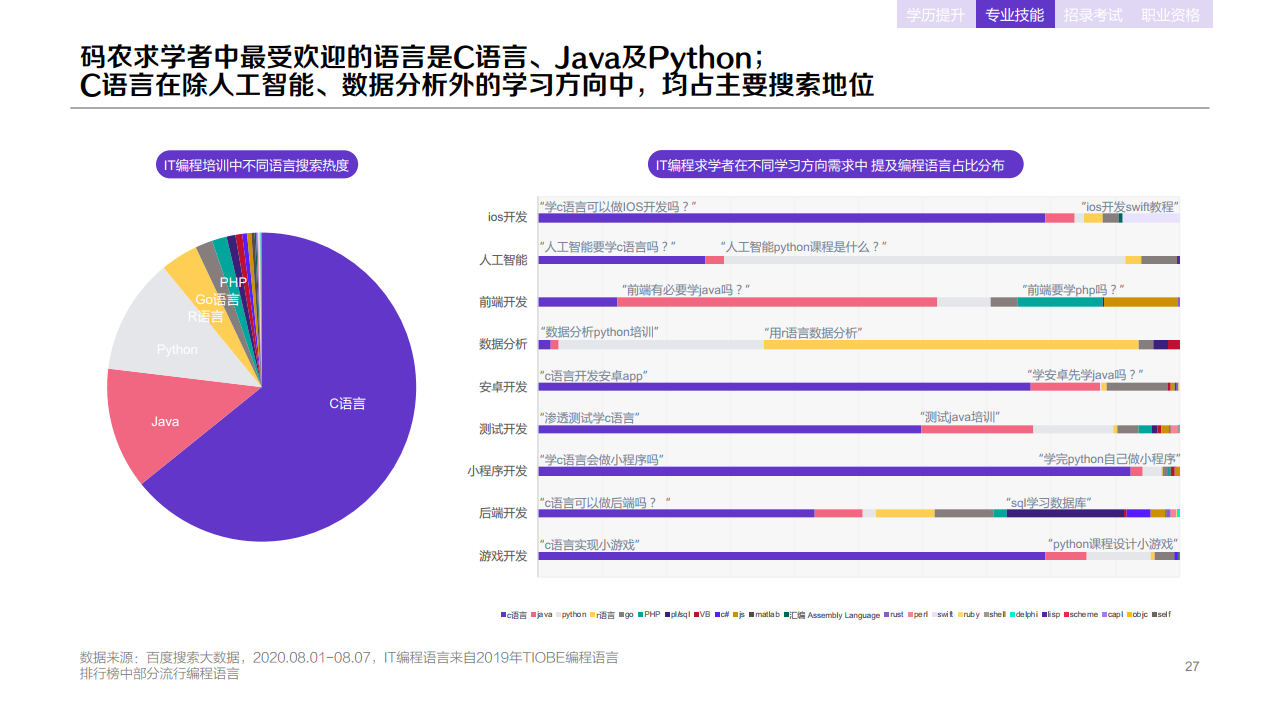1280x720 pixels.
Task: Open the 招录考试 tab
Action: tap(1094, 15)
